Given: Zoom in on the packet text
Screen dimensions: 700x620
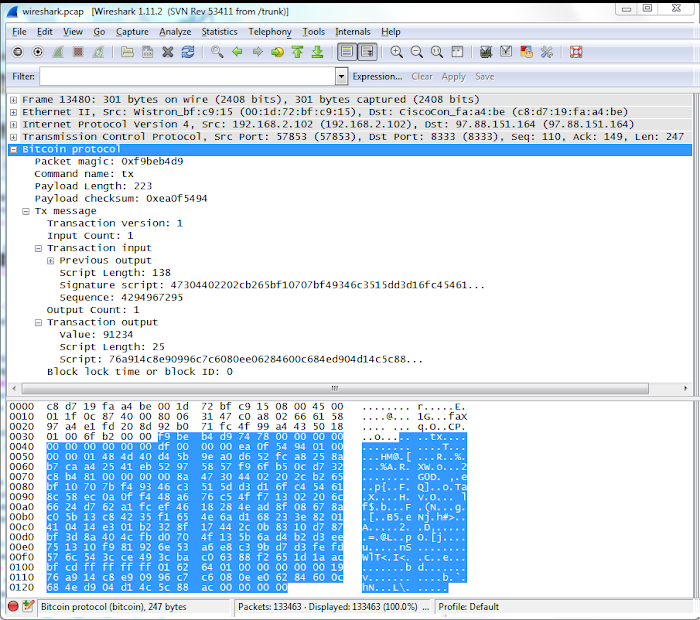Looking at the screenshot, I should pyautogui.click(x=397, y=51).
